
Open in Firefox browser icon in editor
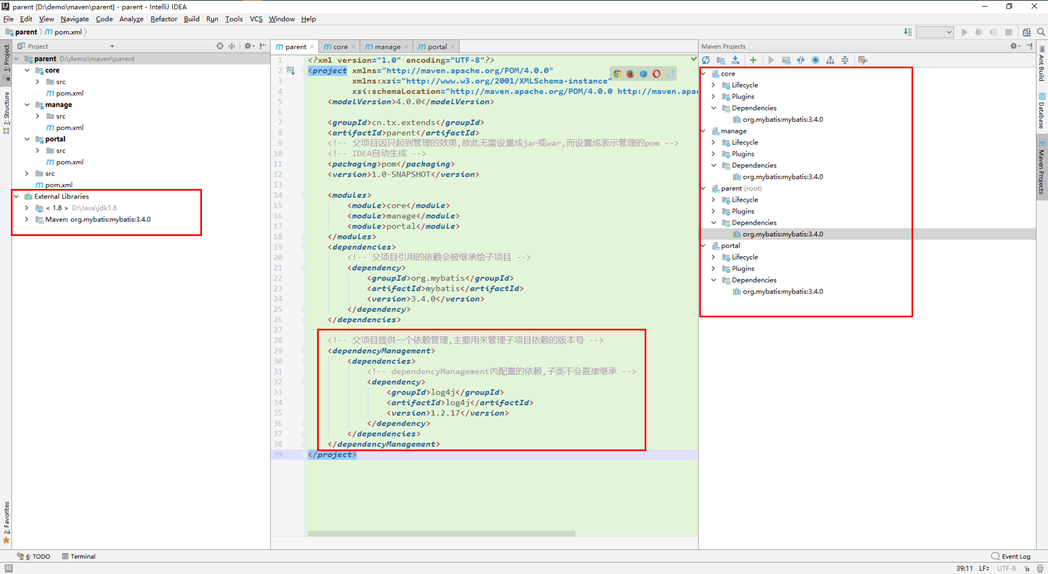pos(630,74)
